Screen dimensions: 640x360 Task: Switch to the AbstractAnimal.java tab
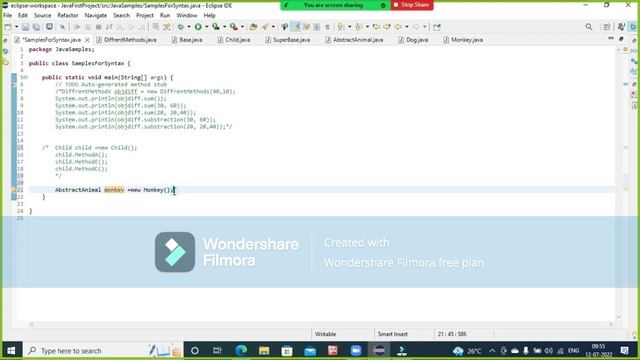coord(354,40)
